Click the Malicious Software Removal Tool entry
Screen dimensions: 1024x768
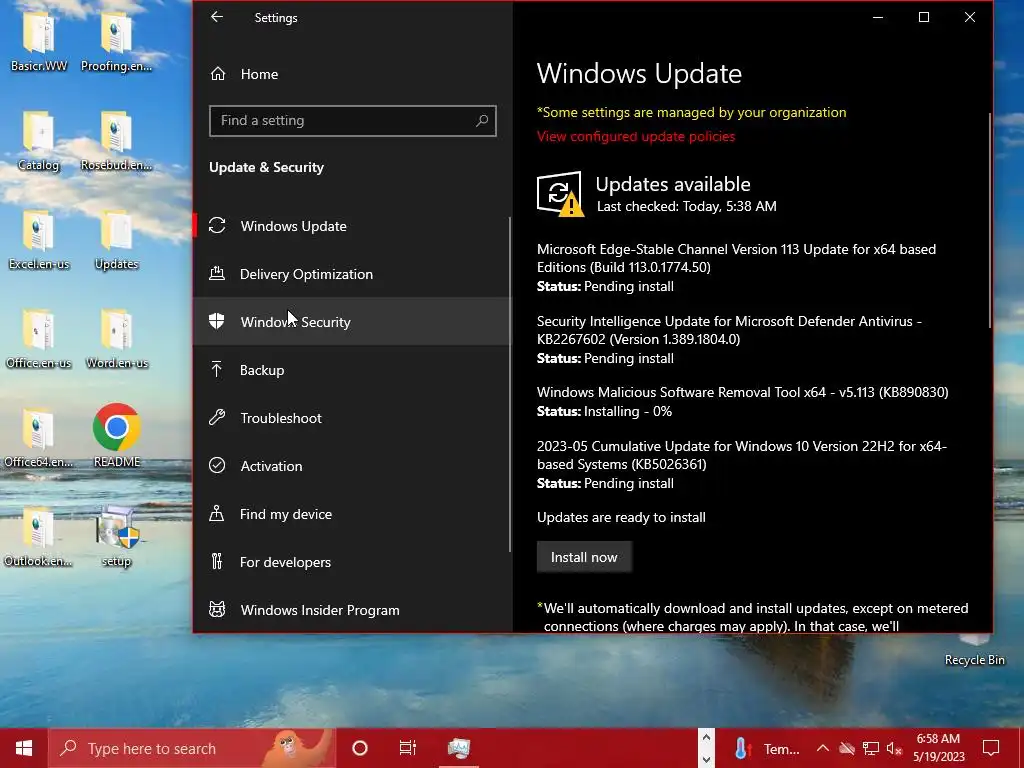[743, 402]
